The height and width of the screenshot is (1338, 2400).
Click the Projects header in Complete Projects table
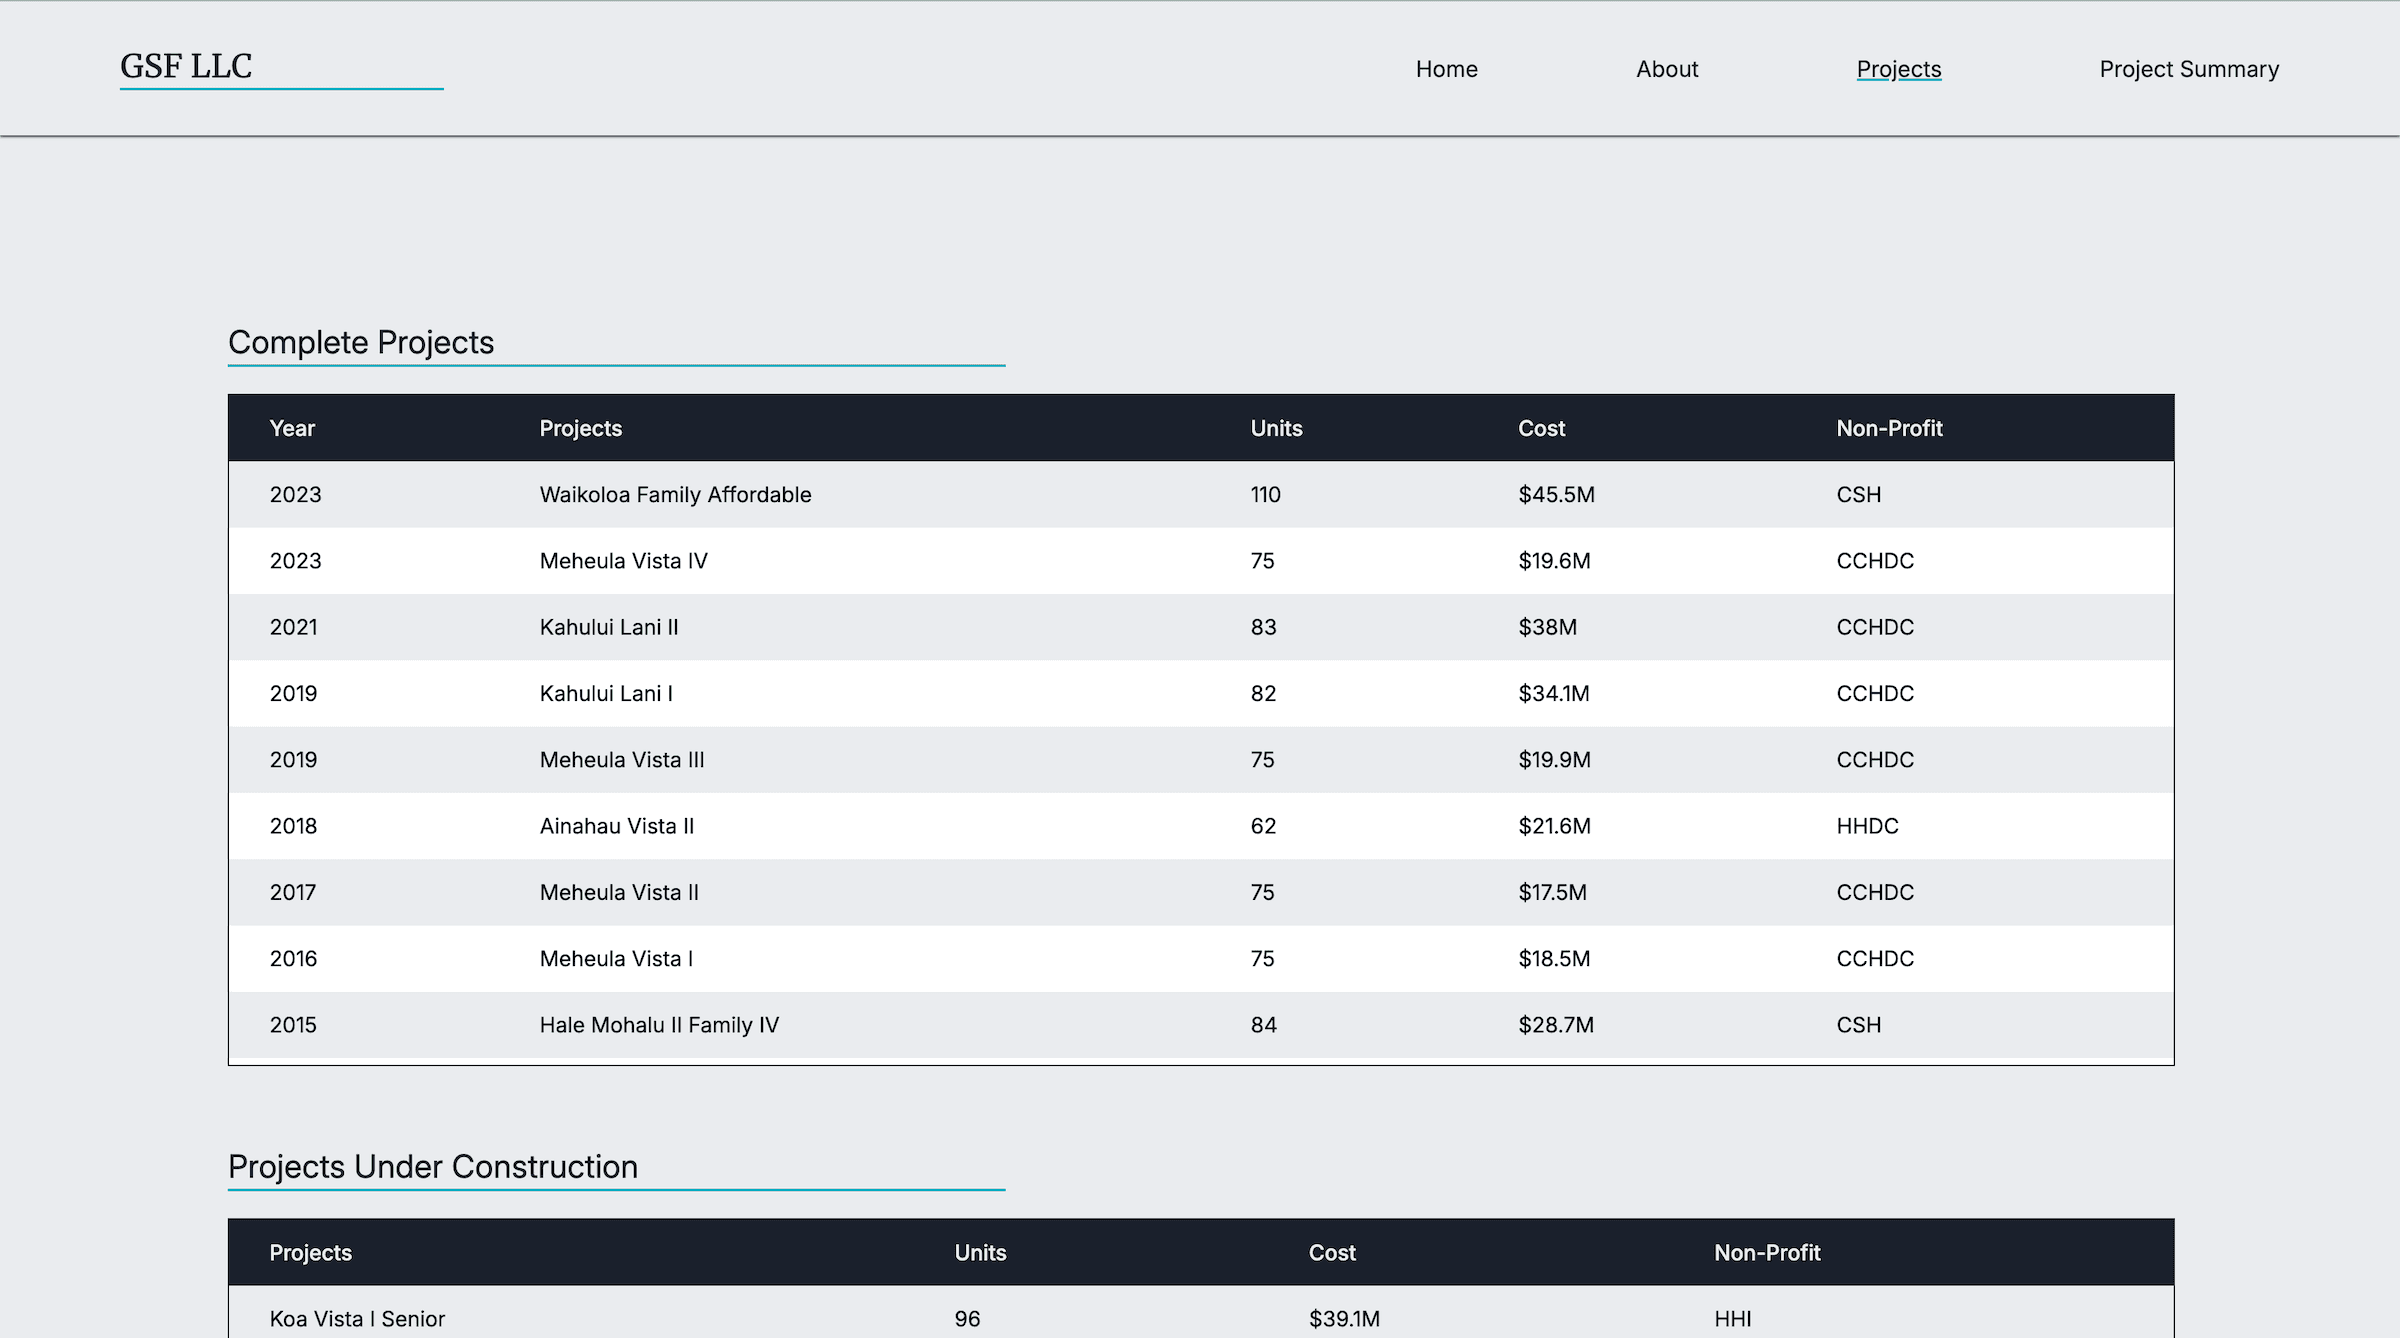(x=581, y=428)
